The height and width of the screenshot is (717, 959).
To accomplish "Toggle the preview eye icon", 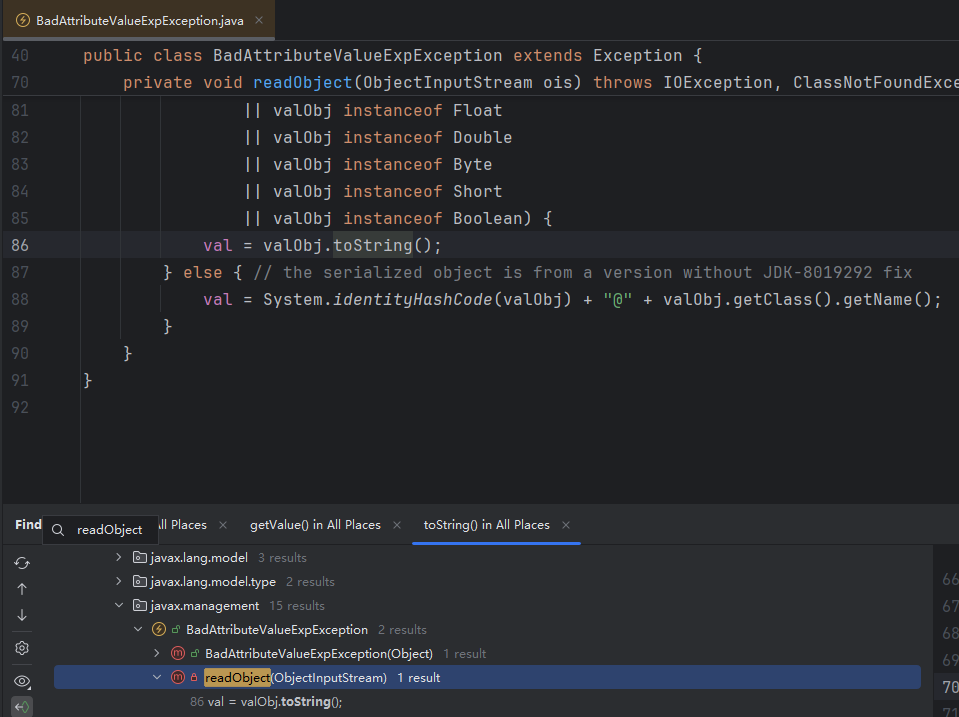I will coord(22,681).
